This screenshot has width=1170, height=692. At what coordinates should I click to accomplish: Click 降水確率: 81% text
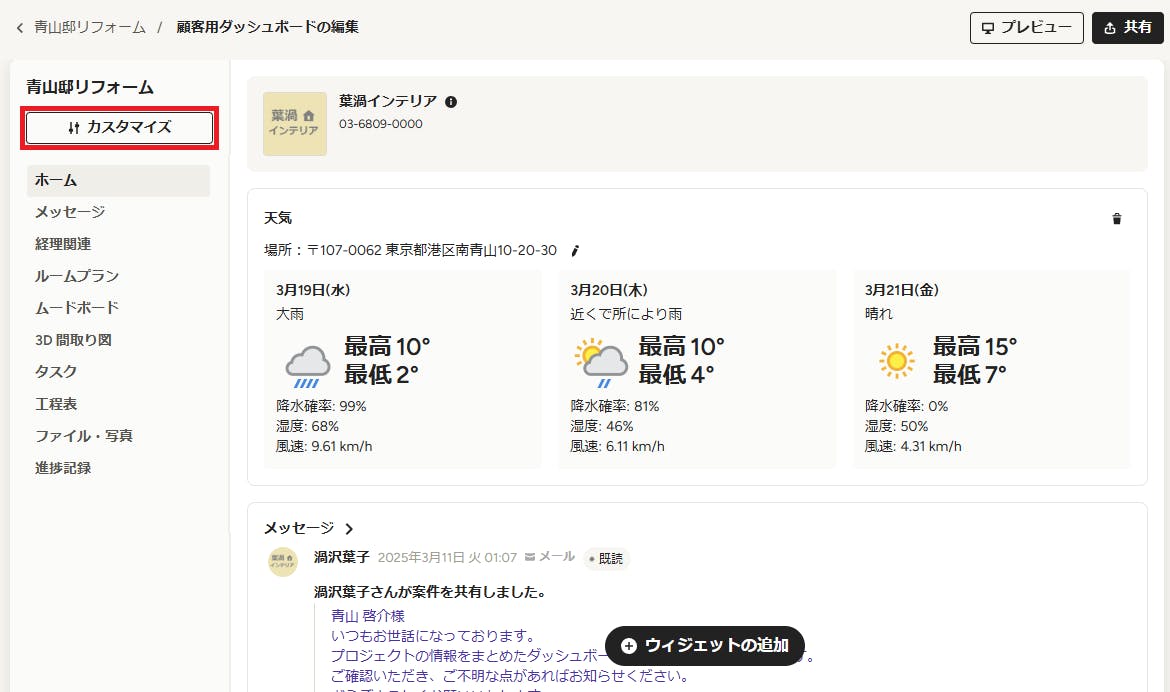(615, 406)
